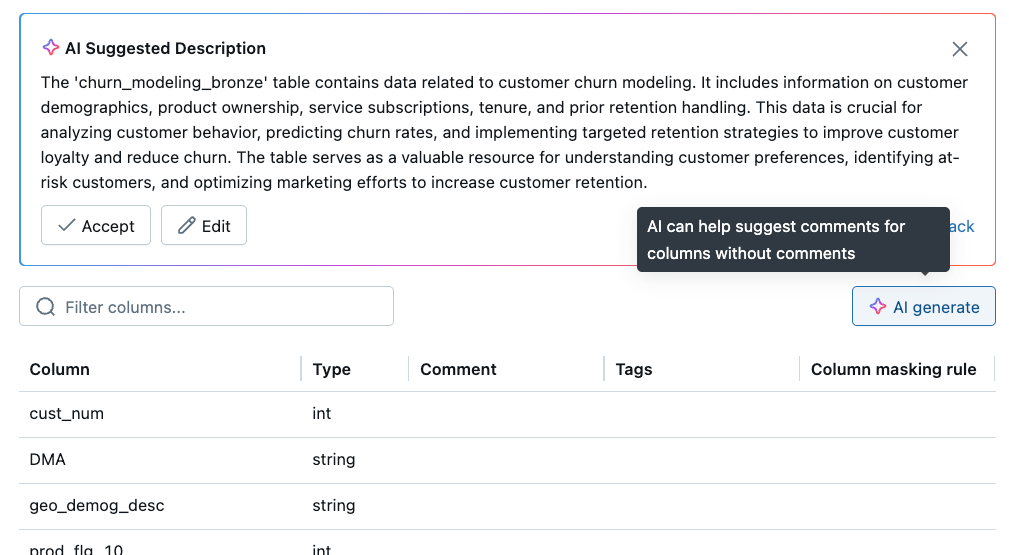The width and height of the screenshot is (1009, 555).
Task: Click the Column header in the table
Action: click(60, 369)
